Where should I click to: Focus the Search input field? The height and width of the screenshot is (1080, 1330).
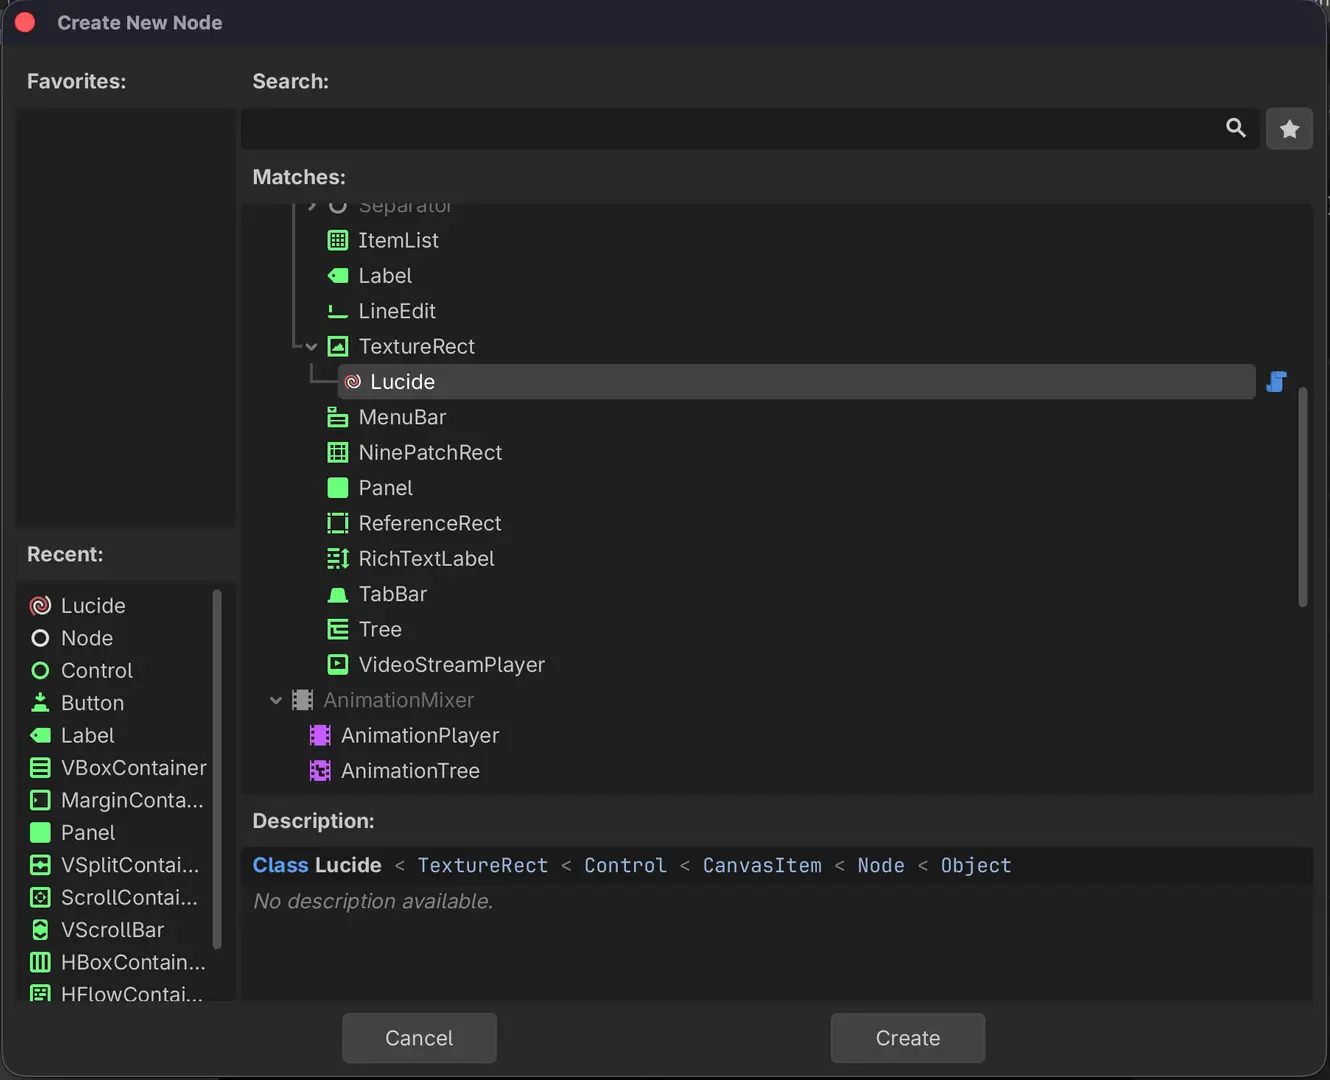click(730, 129)
